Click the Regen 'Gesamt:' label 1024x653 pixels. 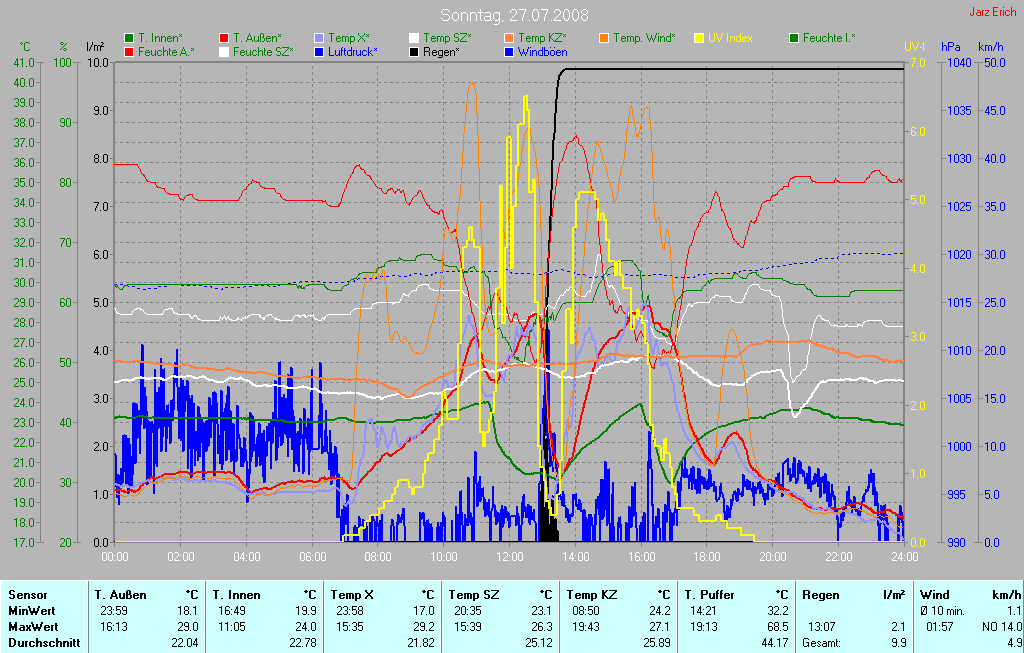[821, 643]
